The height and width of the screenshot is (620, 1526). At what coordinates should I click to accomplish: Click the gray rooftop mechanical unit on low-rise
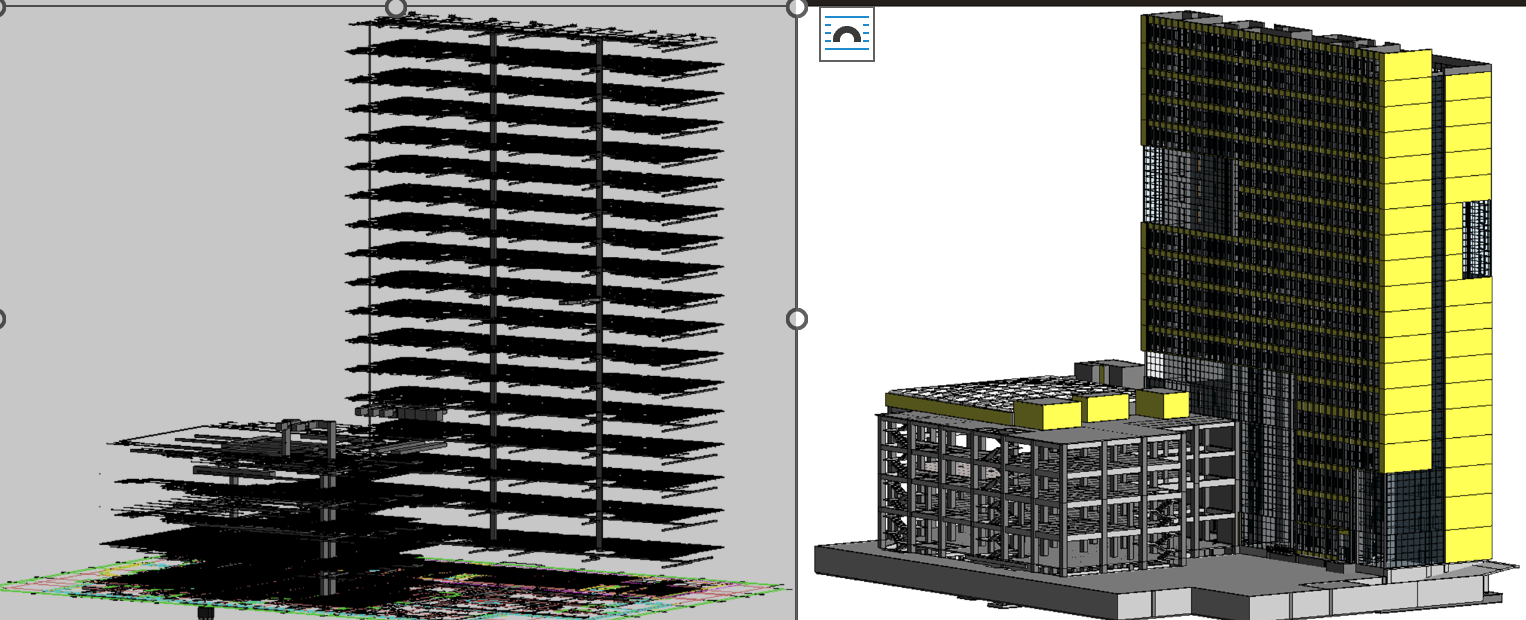(1108, 373)
